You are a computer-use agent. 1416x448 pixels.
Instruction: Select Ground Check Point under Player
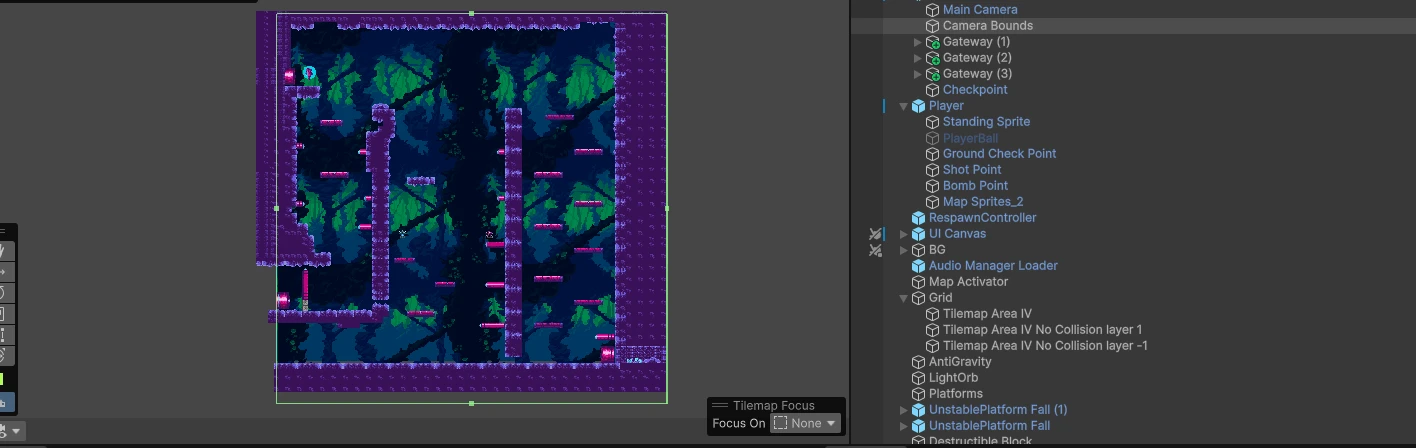998,154
